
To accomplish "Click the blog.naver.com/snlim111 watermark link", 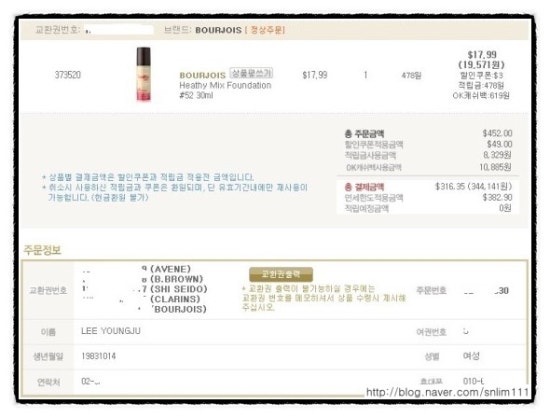I will pos(447,392).
